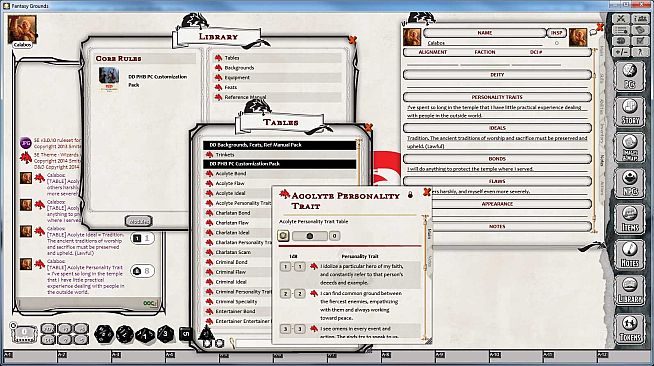
Task: Pick up the d4 triangular die
Action: tap(206, 333)
